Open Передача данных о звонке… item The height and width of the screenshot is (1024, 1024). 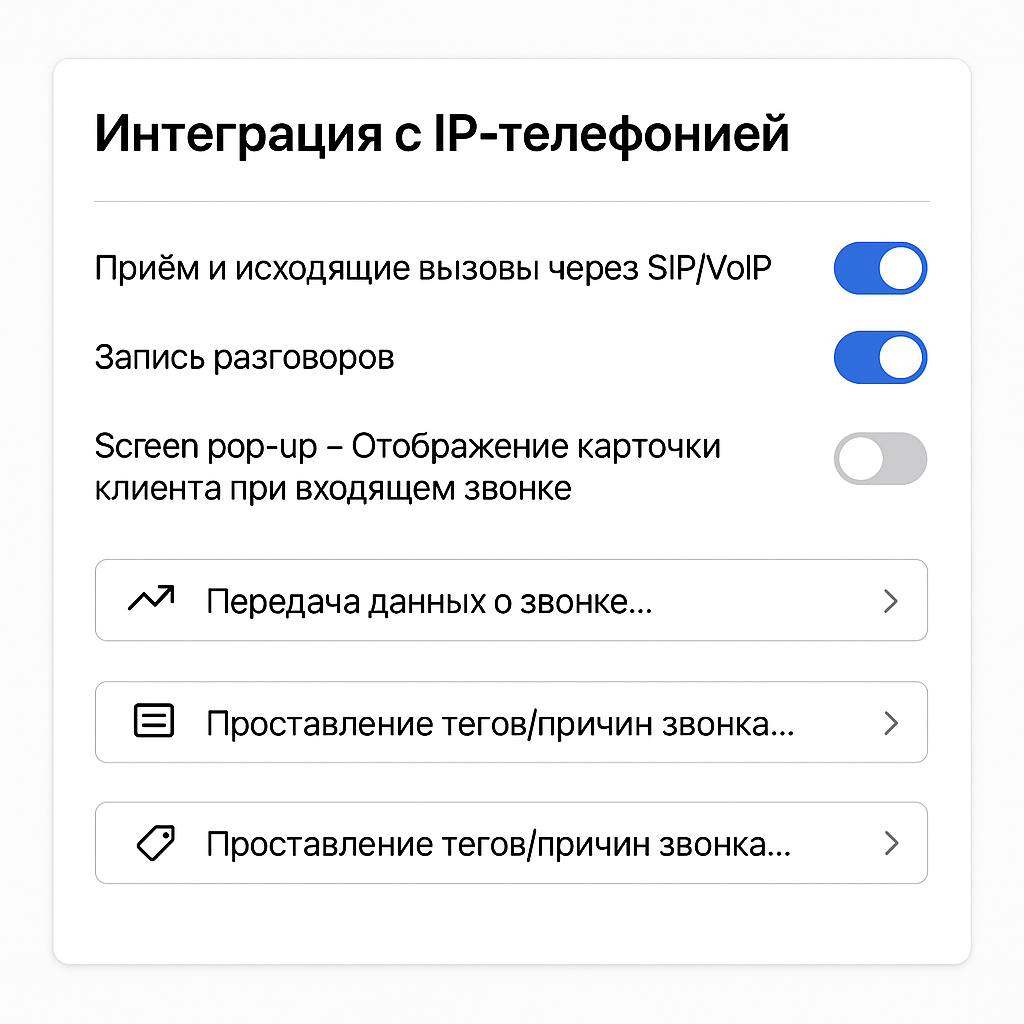pos(511,600)
